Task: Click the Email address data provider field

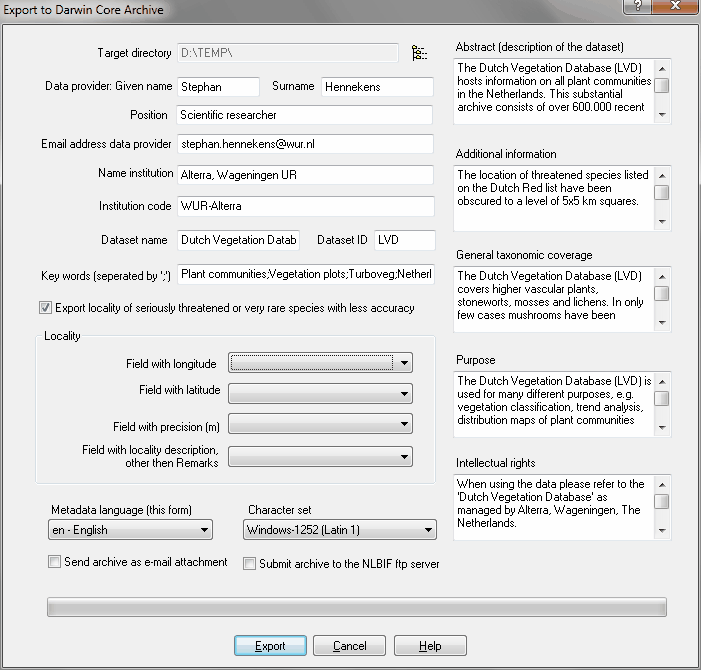Action: coord(305,145)
